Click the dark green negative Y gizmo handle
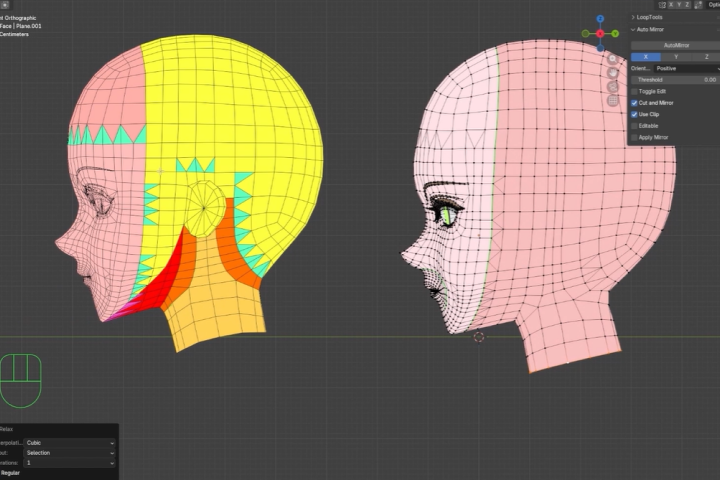The width and height of the screenshot is (720, 480). point(585,34)
